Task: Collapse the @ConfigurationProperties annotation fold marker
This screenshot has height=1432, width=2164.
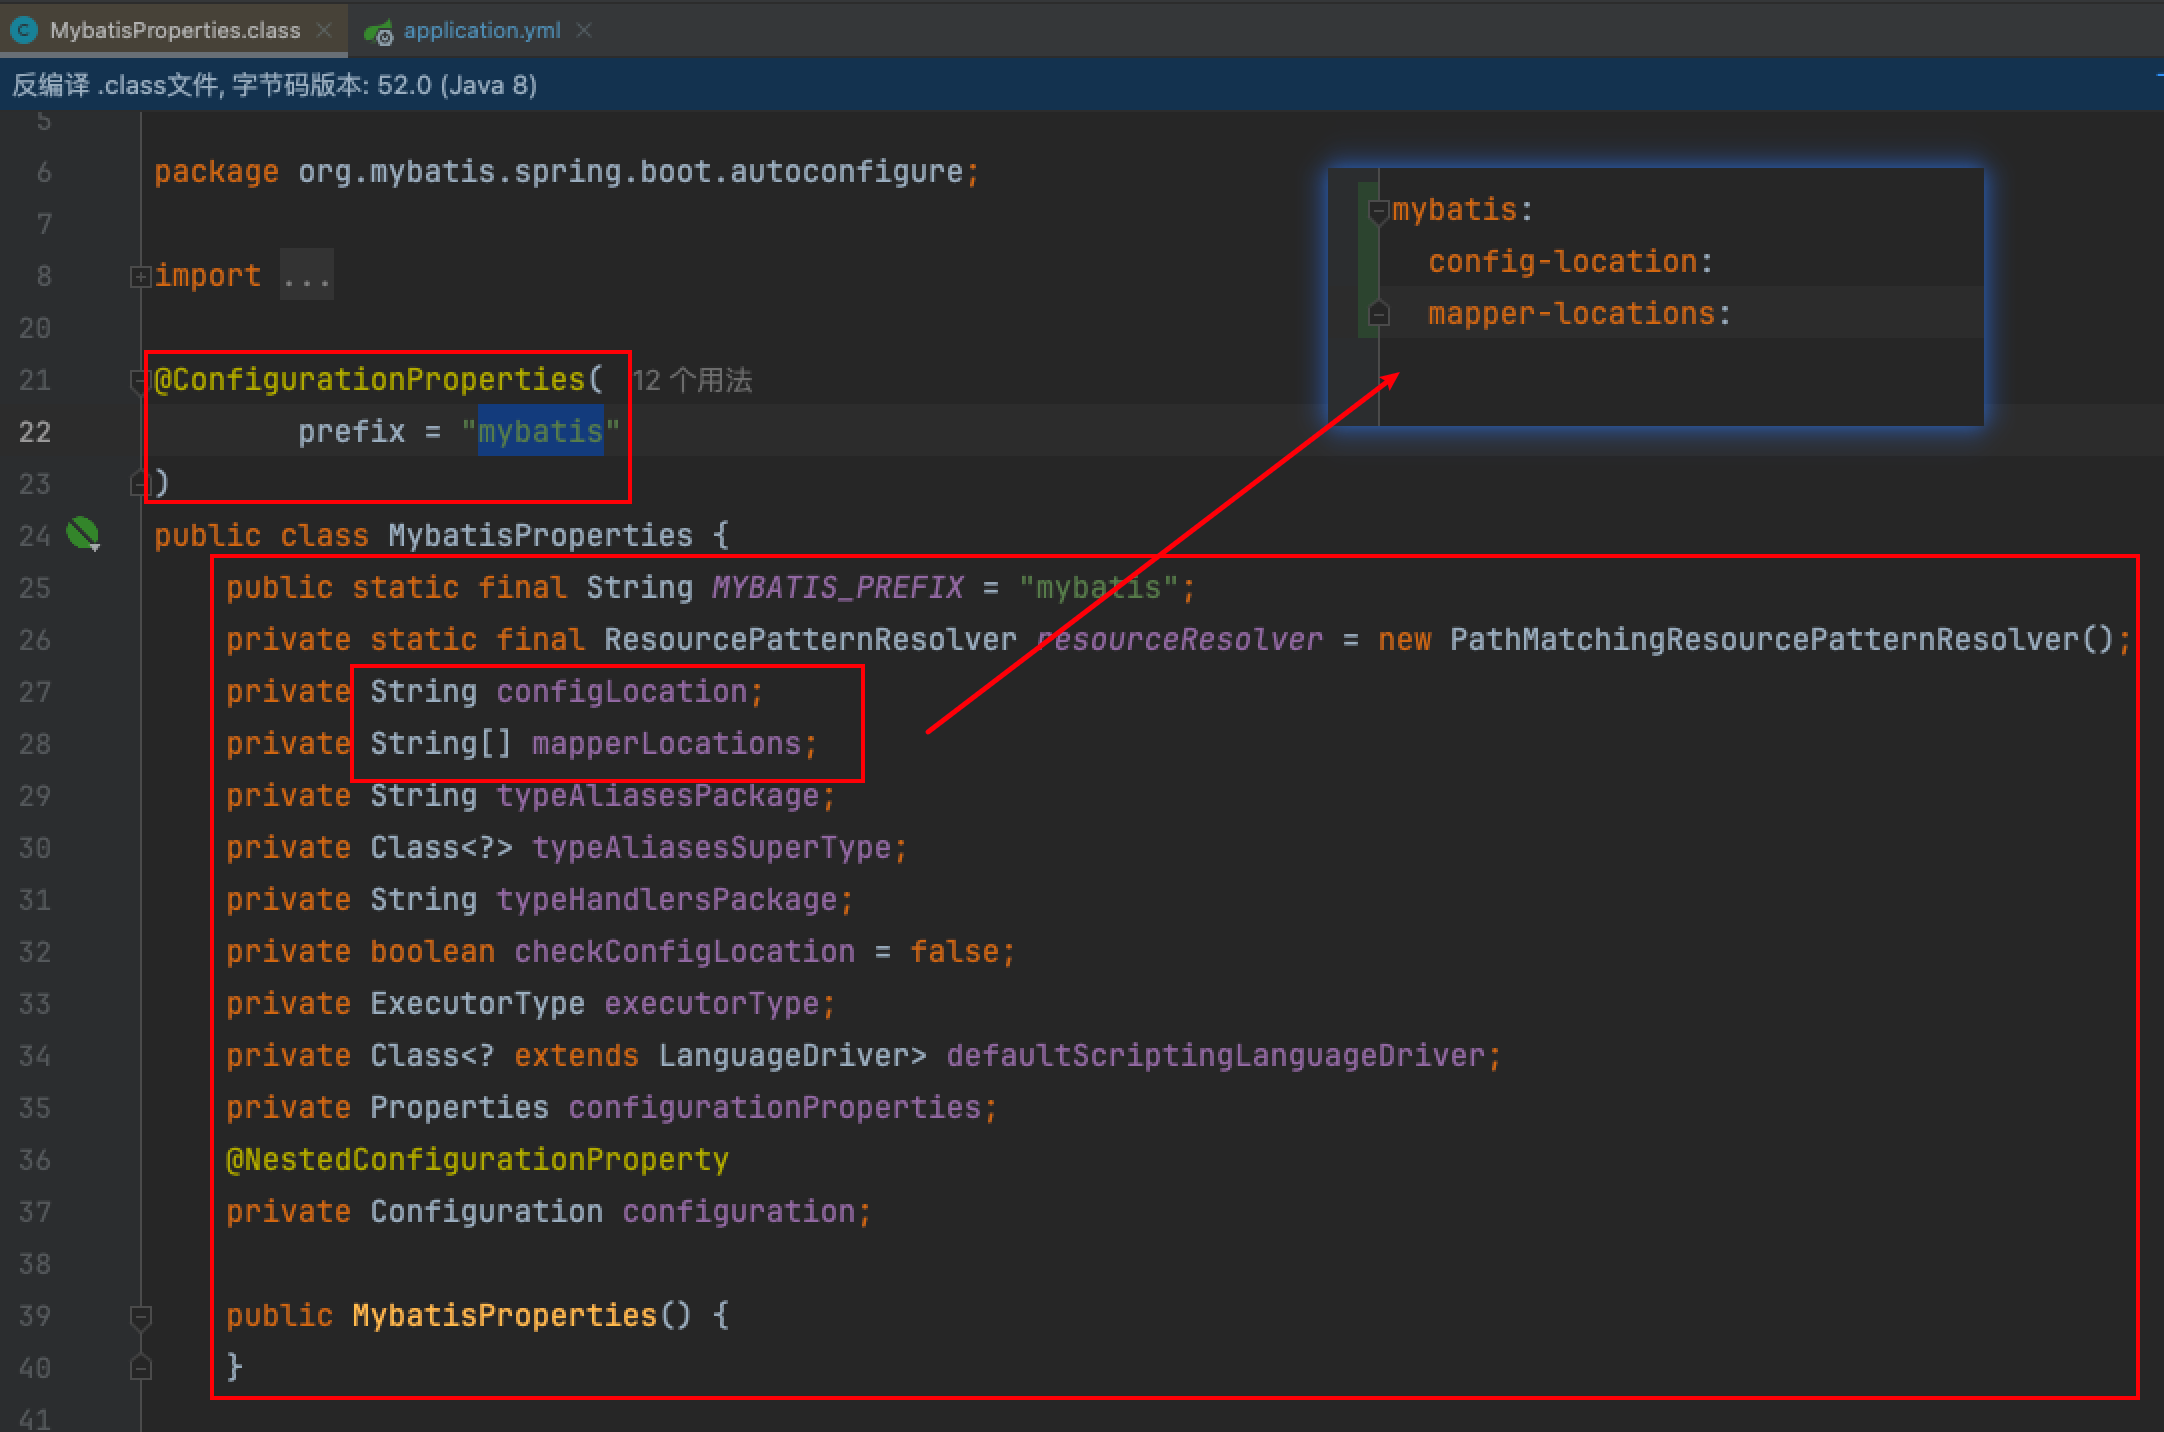Action: (x=140, y=380)
